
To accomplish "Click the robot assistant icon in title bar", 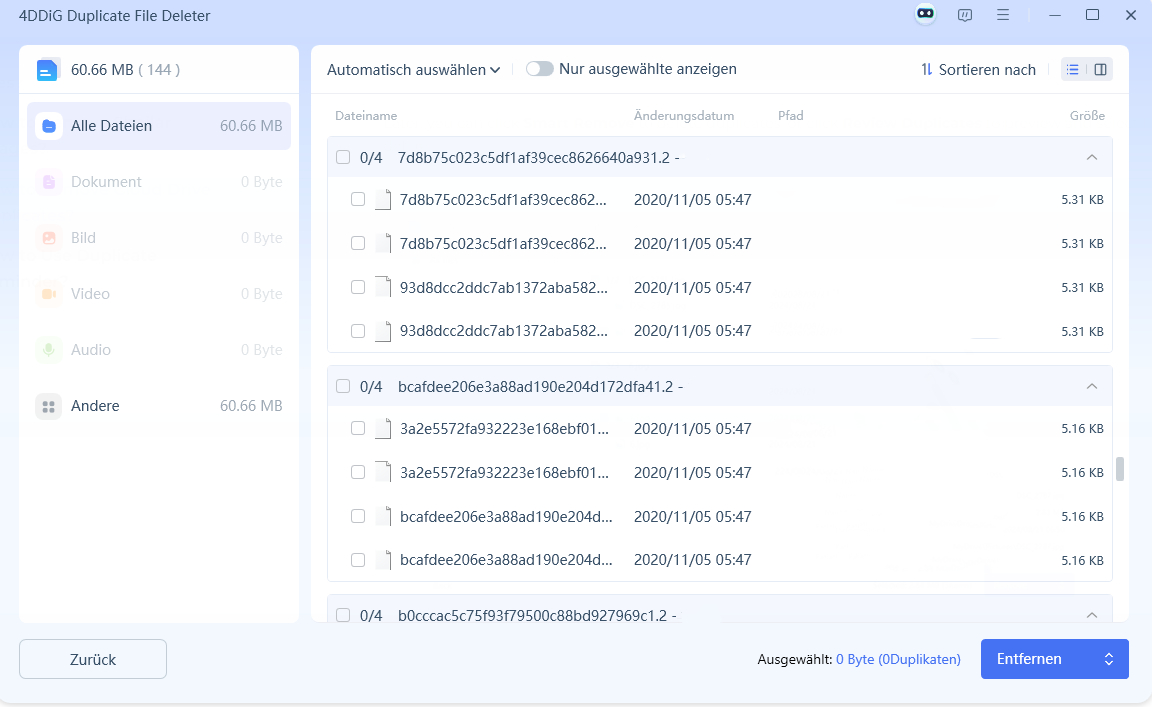I will pos(925,15).
